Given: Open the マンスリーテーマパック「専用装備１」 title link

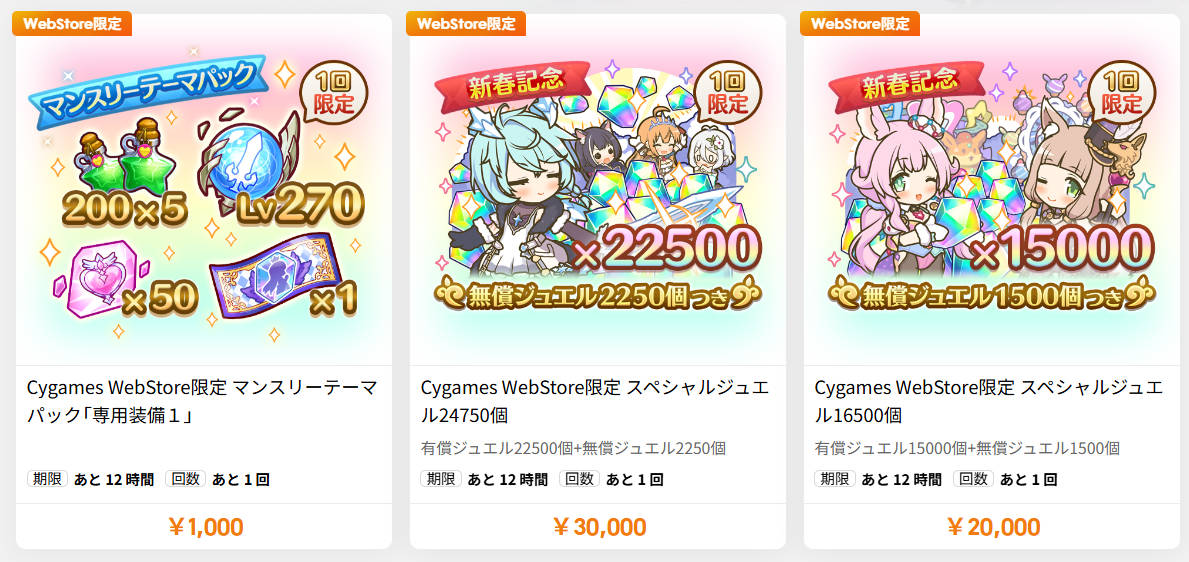Looking at the screenshot, I should coord(202,402).
